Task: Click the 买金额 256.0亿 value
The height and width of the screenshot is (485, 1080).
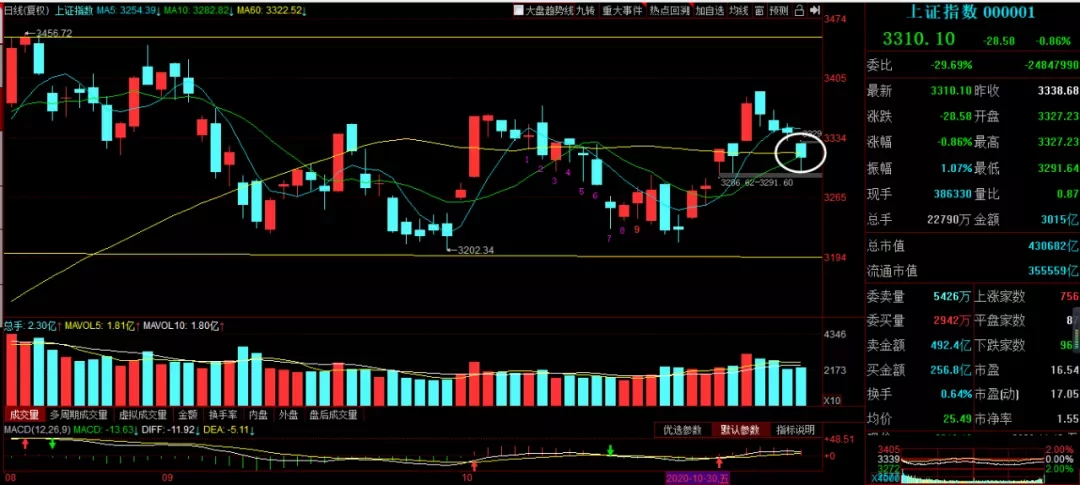Action: click(x=950, y=370)
